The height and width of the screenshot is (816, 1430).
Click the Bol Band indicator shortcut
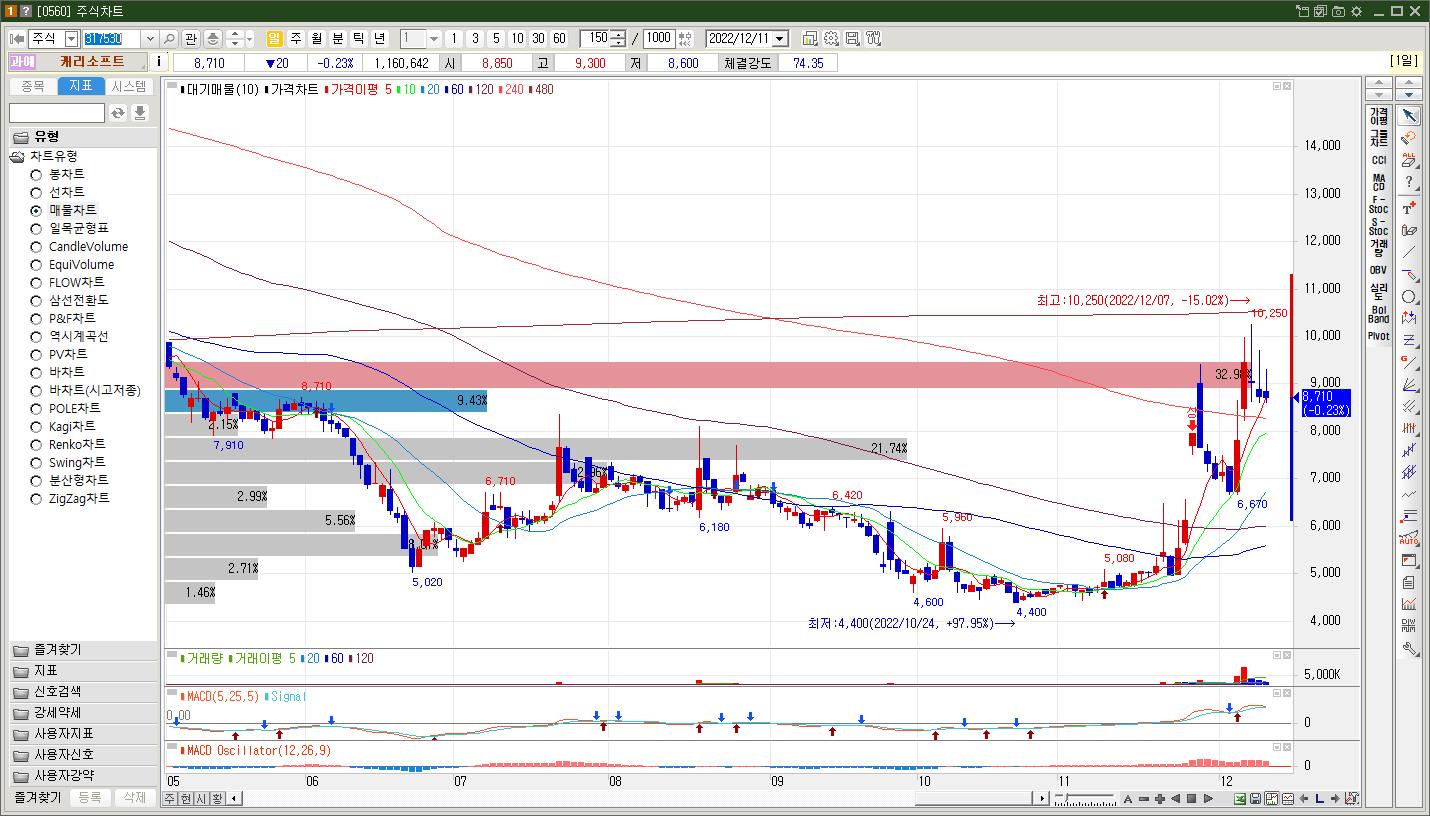[x=1379, y=314]
